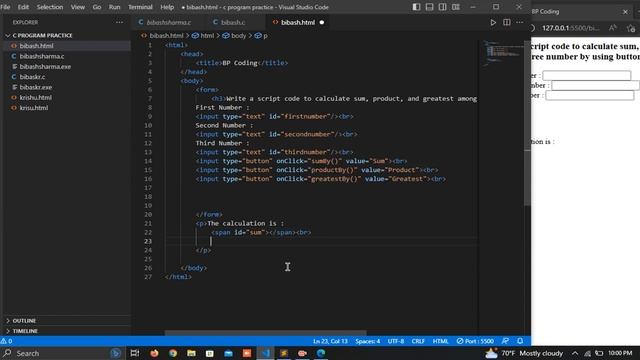This screenshot has height=360, width=640.
Task: Change UTF-8 encoding in status bar
Action: [396, 341]
